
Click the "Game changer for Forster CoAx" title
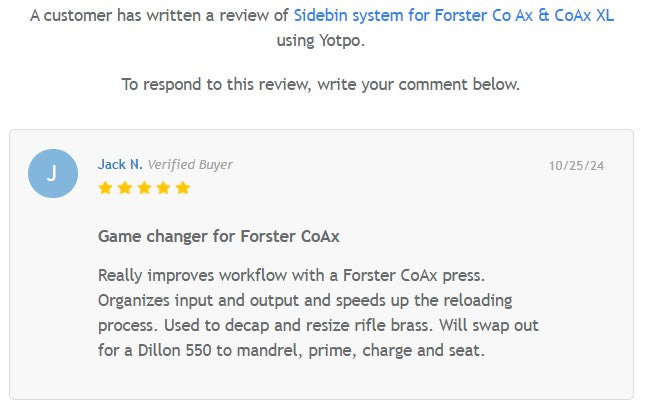point(219,236)
